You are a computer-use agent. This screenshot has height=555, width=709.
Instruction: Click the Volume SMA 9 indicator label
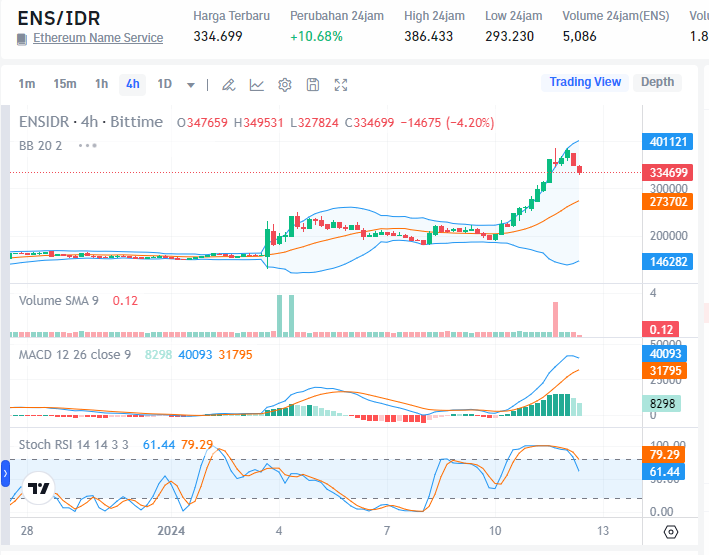pos(59,301)
